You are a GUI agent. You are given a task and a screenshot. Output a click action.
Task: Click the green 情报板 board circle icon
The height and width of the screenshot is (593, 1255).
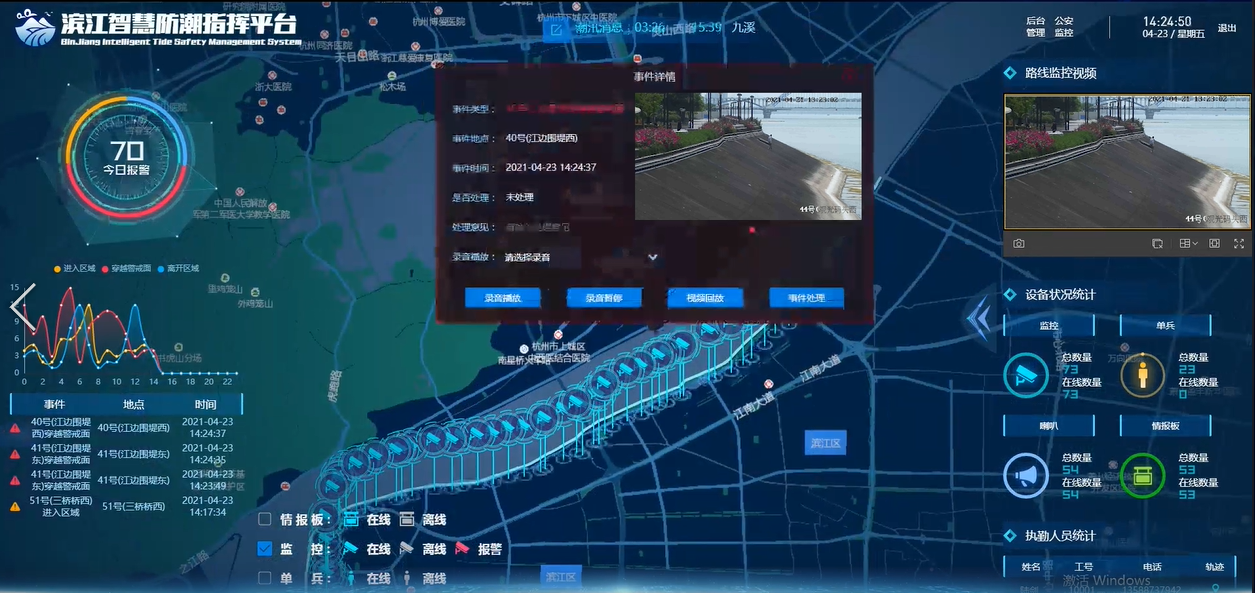[x=1142, y=476]
